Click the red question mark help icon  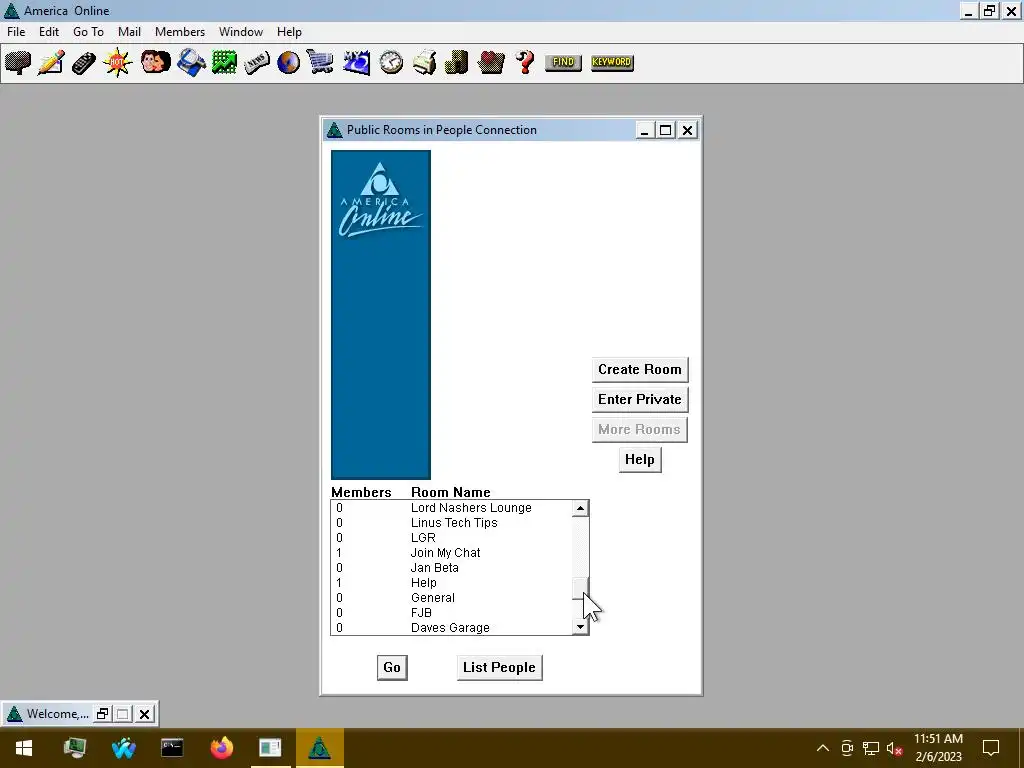[524, 63]
